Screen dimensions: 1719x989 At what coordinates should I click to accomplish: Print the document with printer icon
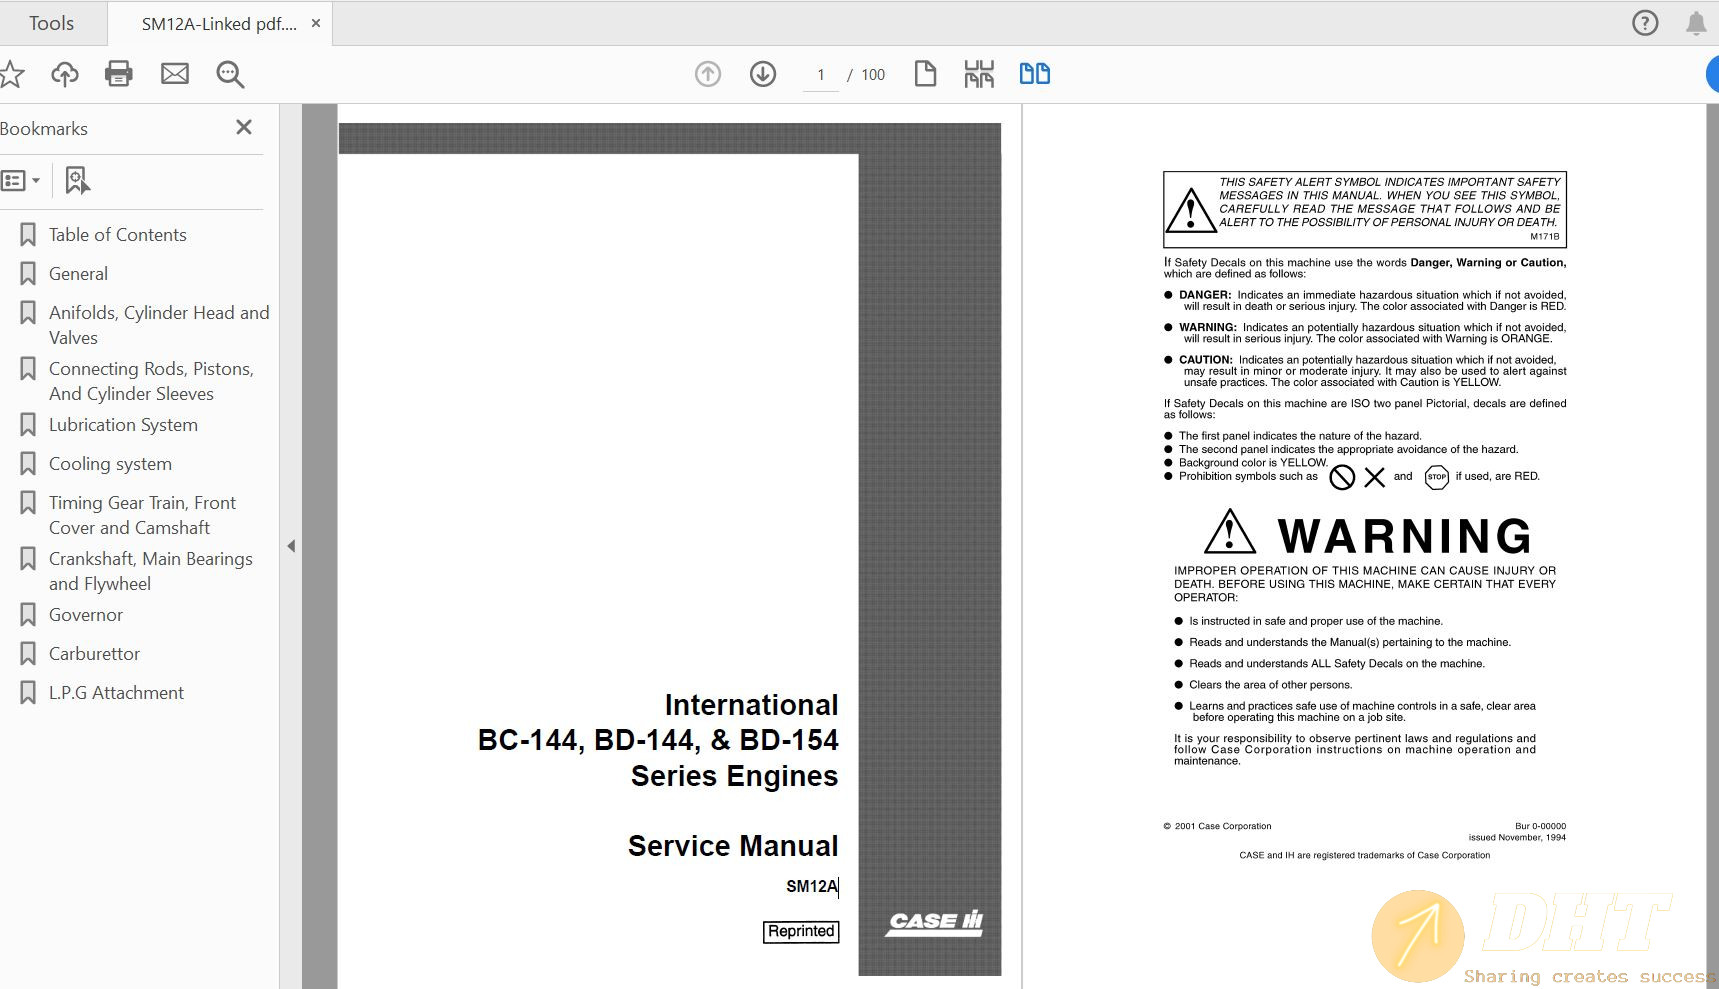[x=119, y=74]
